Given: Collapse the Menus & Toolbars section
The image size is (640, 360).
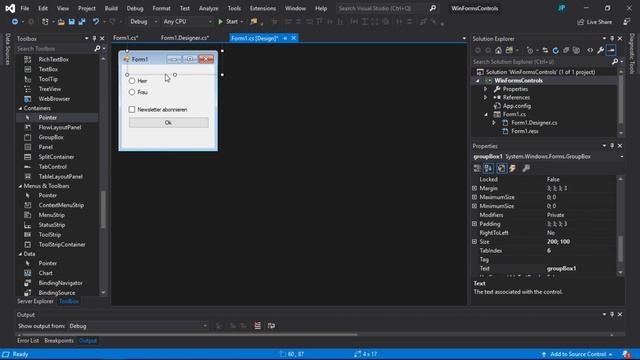Looking at the screenshot, I should click(x=20, y=186).
